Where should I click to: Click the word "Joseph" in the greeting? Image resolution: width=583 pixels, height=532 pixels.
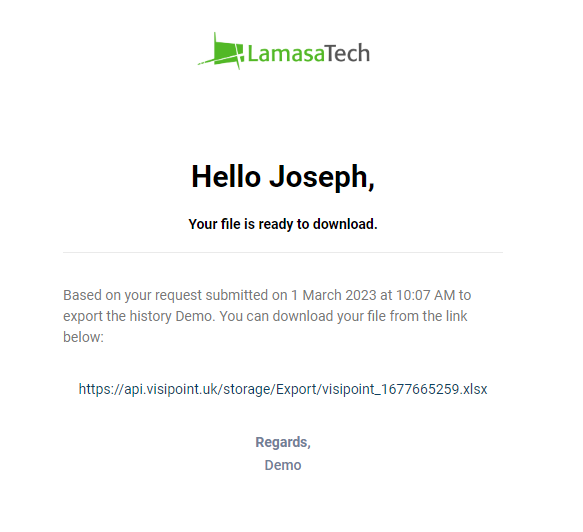[x=322, y=177]
